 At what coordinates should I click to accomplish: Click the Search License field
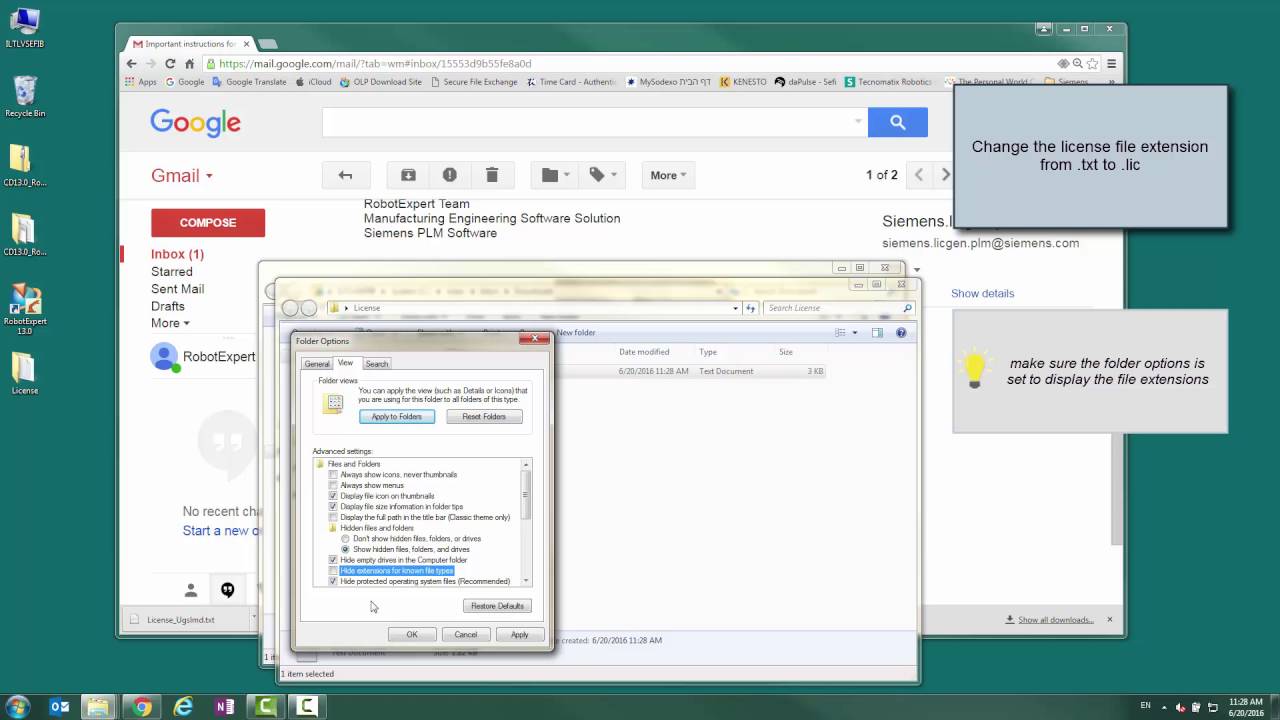838,308
